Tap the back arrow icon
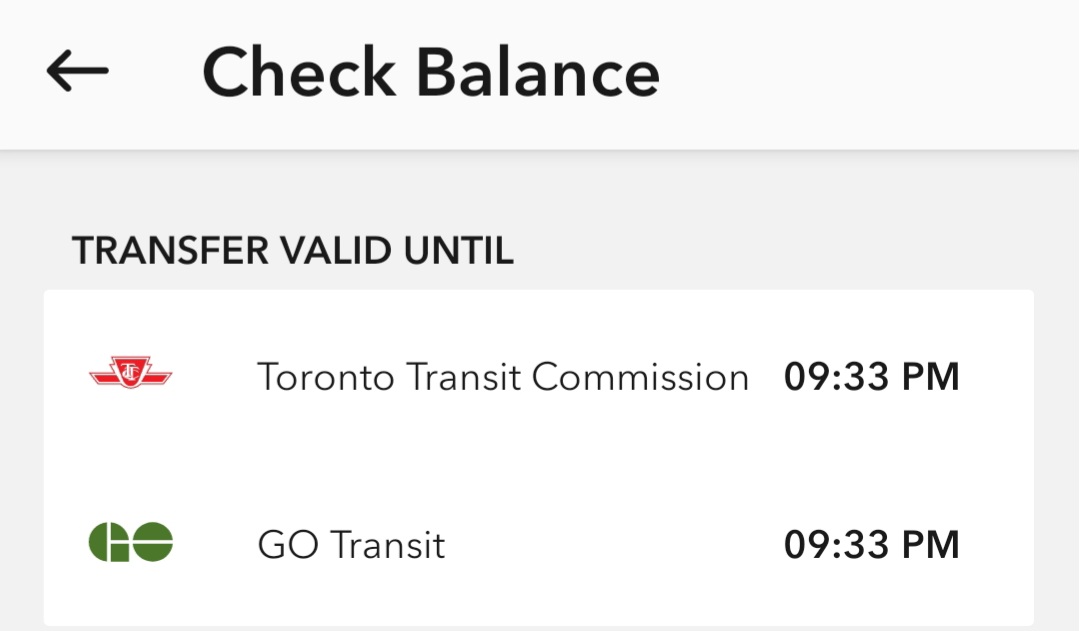The width and height of the screenshot is (1079, 631). pyautogui.click(x=77, y=71)
